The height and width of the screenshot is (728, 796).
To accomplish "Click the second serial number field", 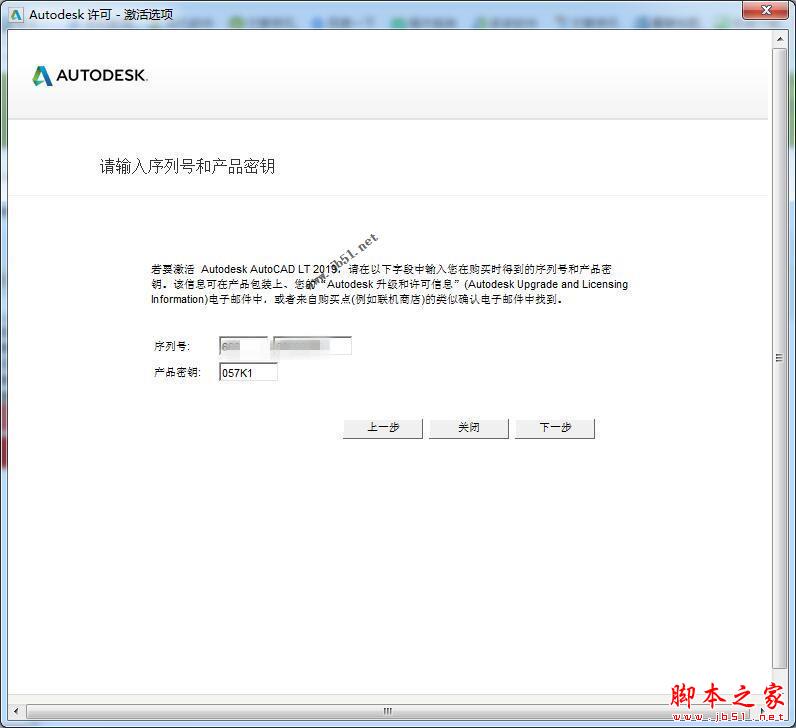I will tap(312, 346).
